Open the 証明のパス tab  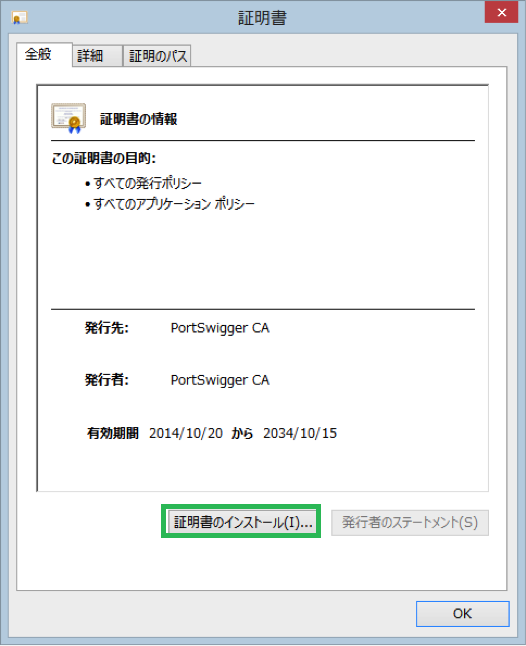tap(157, 56)
